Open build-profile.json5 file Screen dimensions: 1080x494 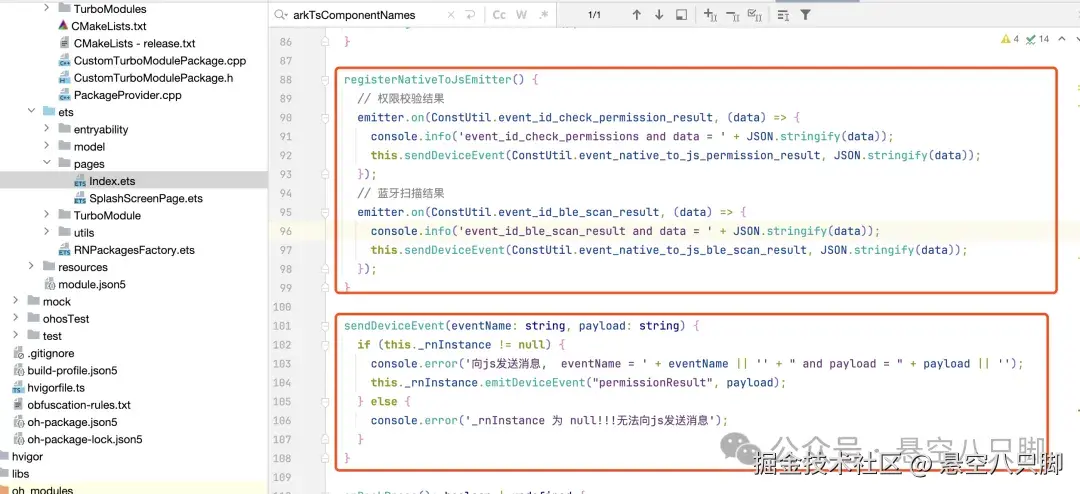pos(72,371)
